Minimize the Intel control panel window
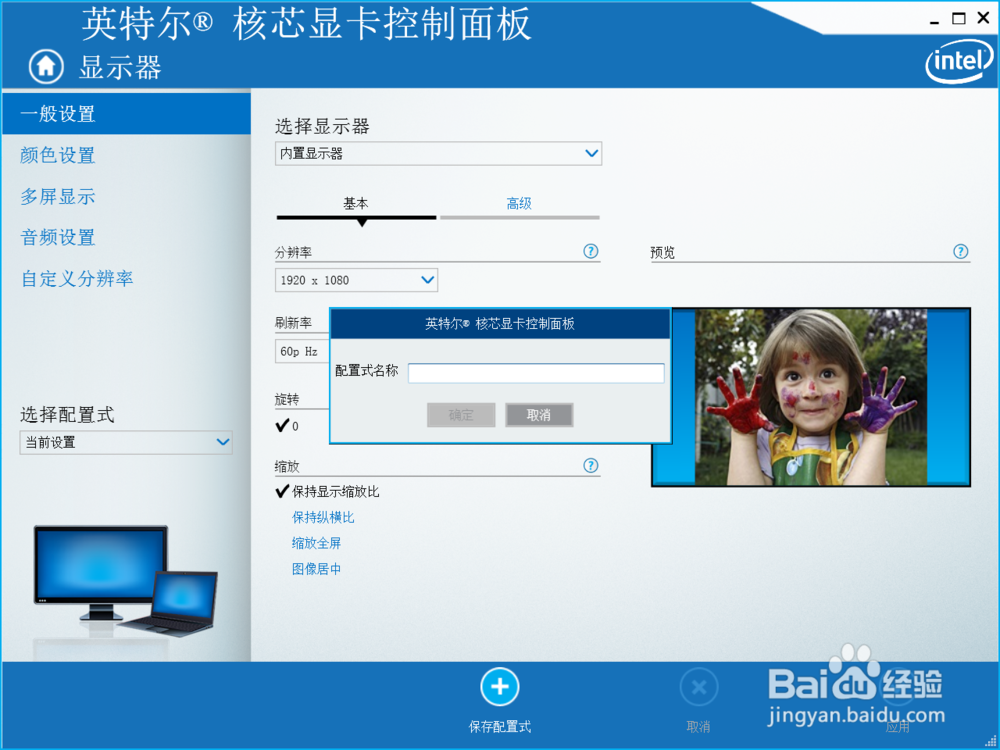1000x750 pixels. (935, 20)
